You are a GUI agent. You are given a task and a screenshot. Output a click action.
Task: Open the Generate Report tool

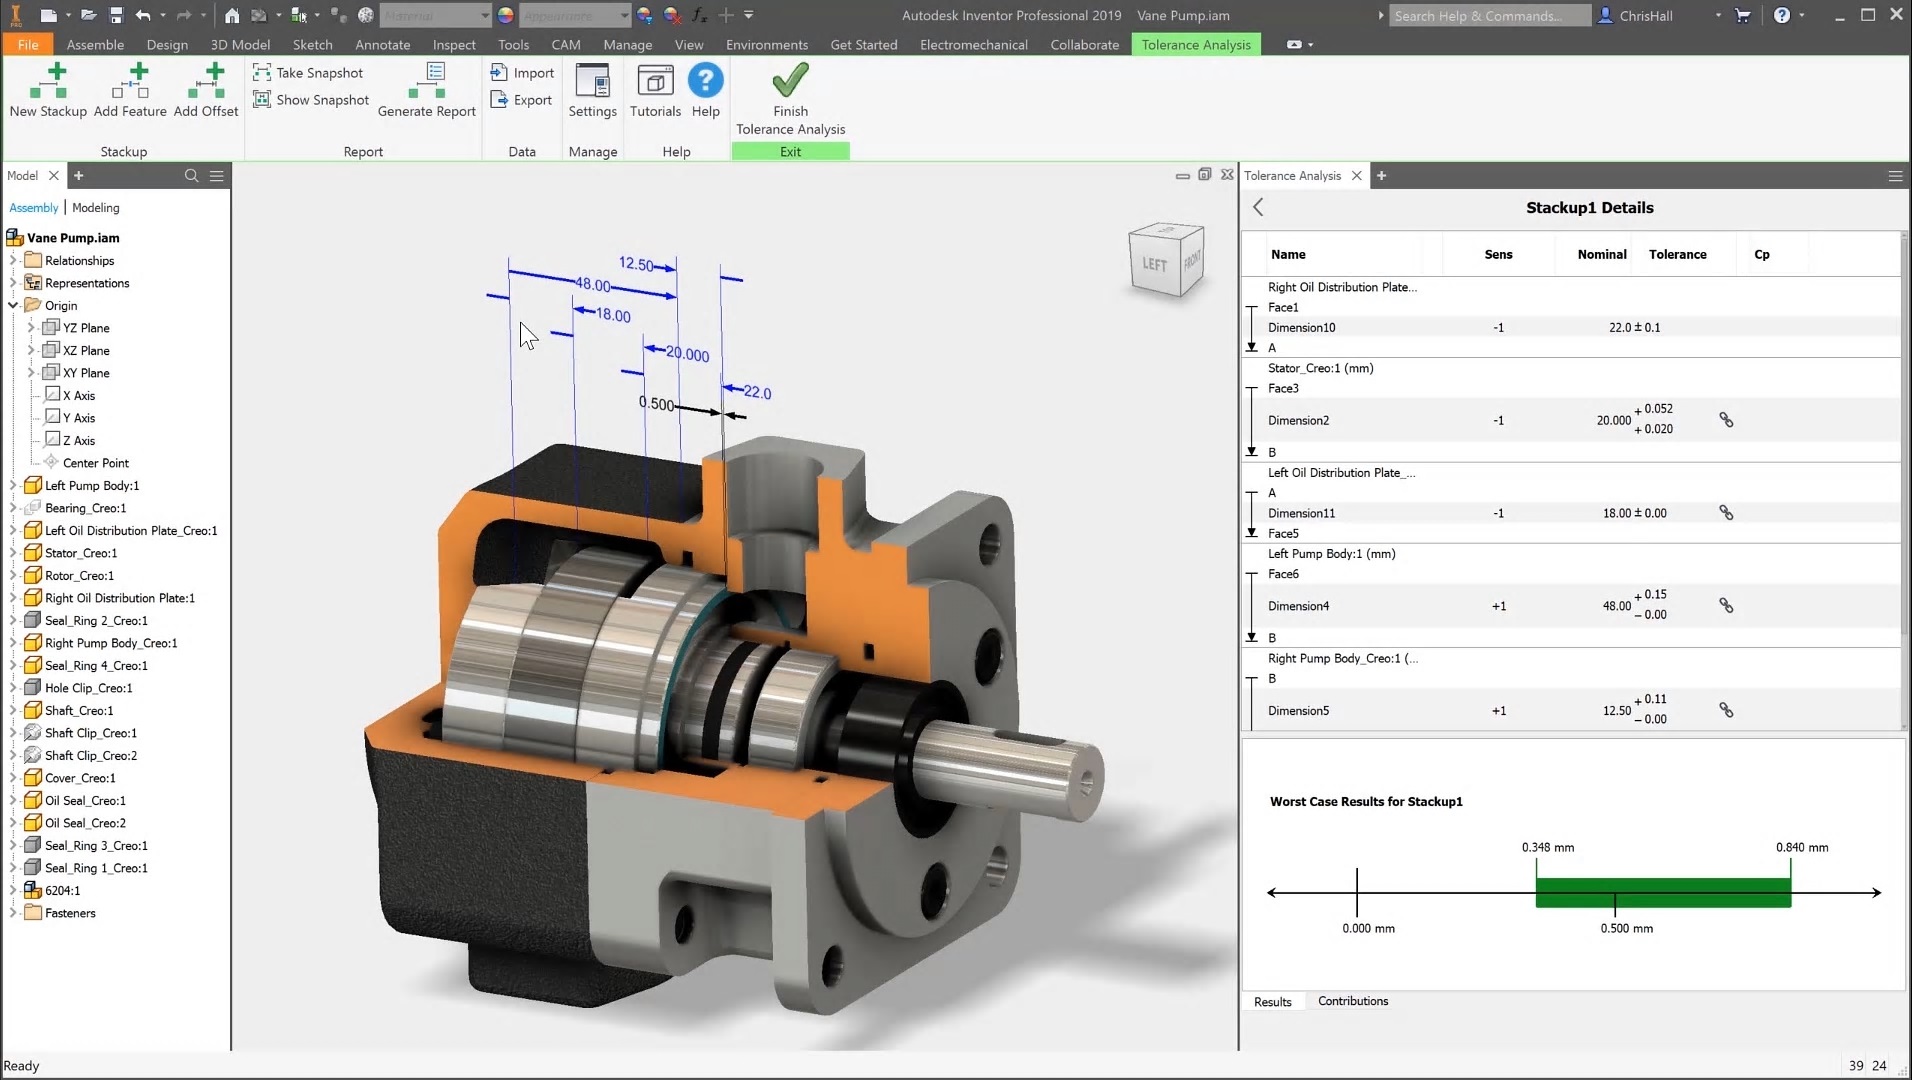(x=427, y=90)
